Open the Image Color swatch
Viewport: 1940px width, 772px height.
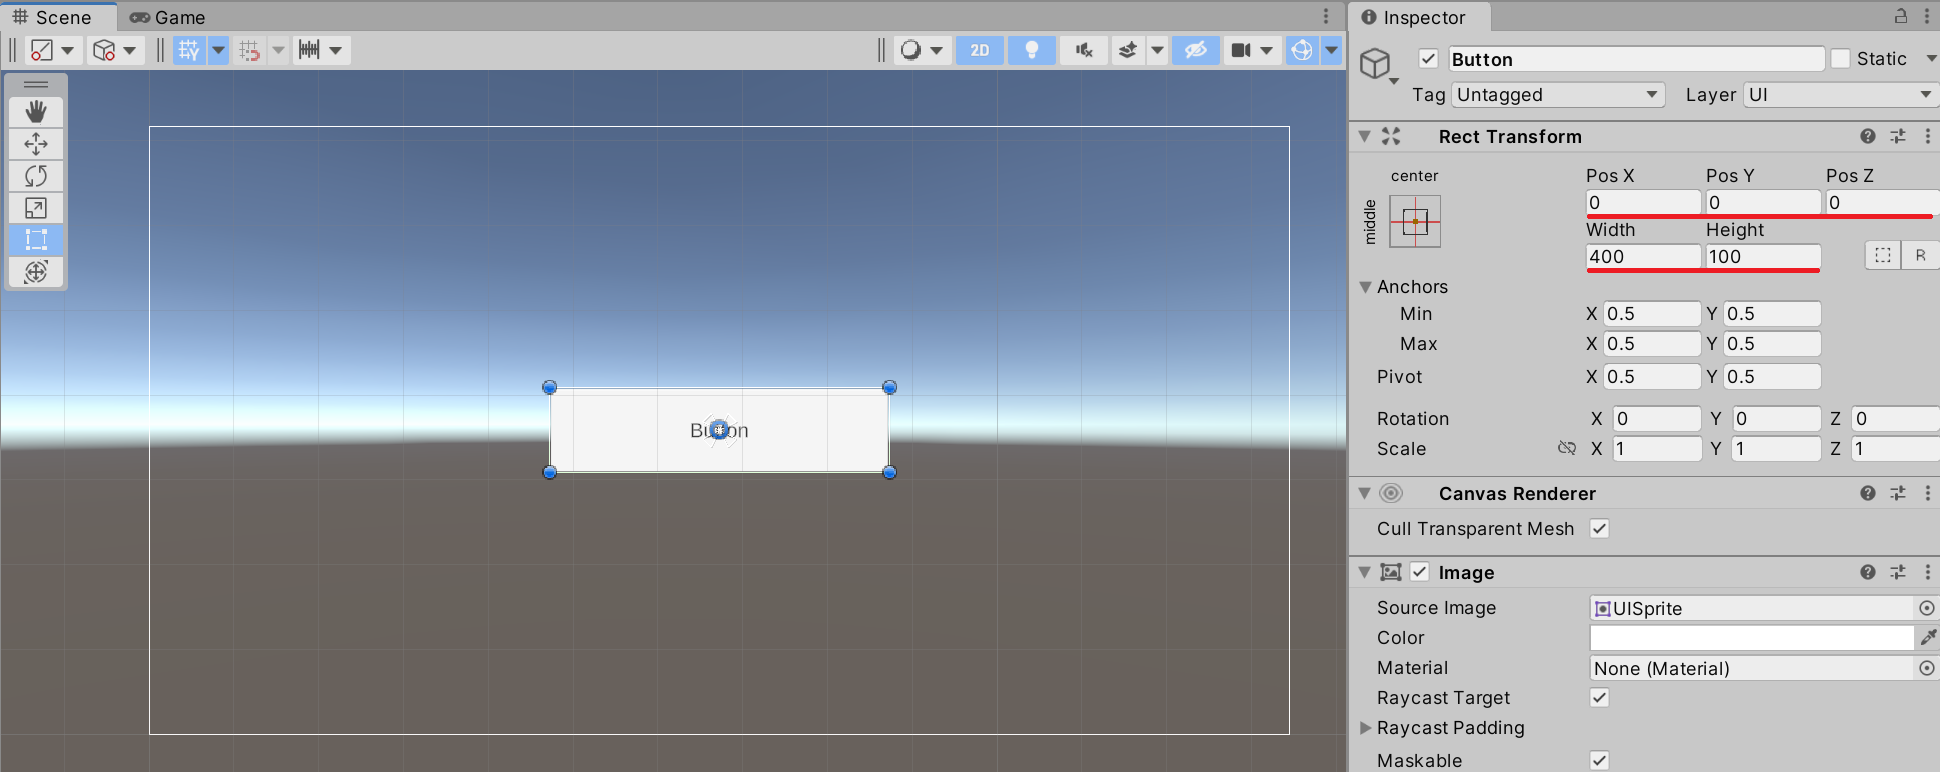tap(1751, 638)
